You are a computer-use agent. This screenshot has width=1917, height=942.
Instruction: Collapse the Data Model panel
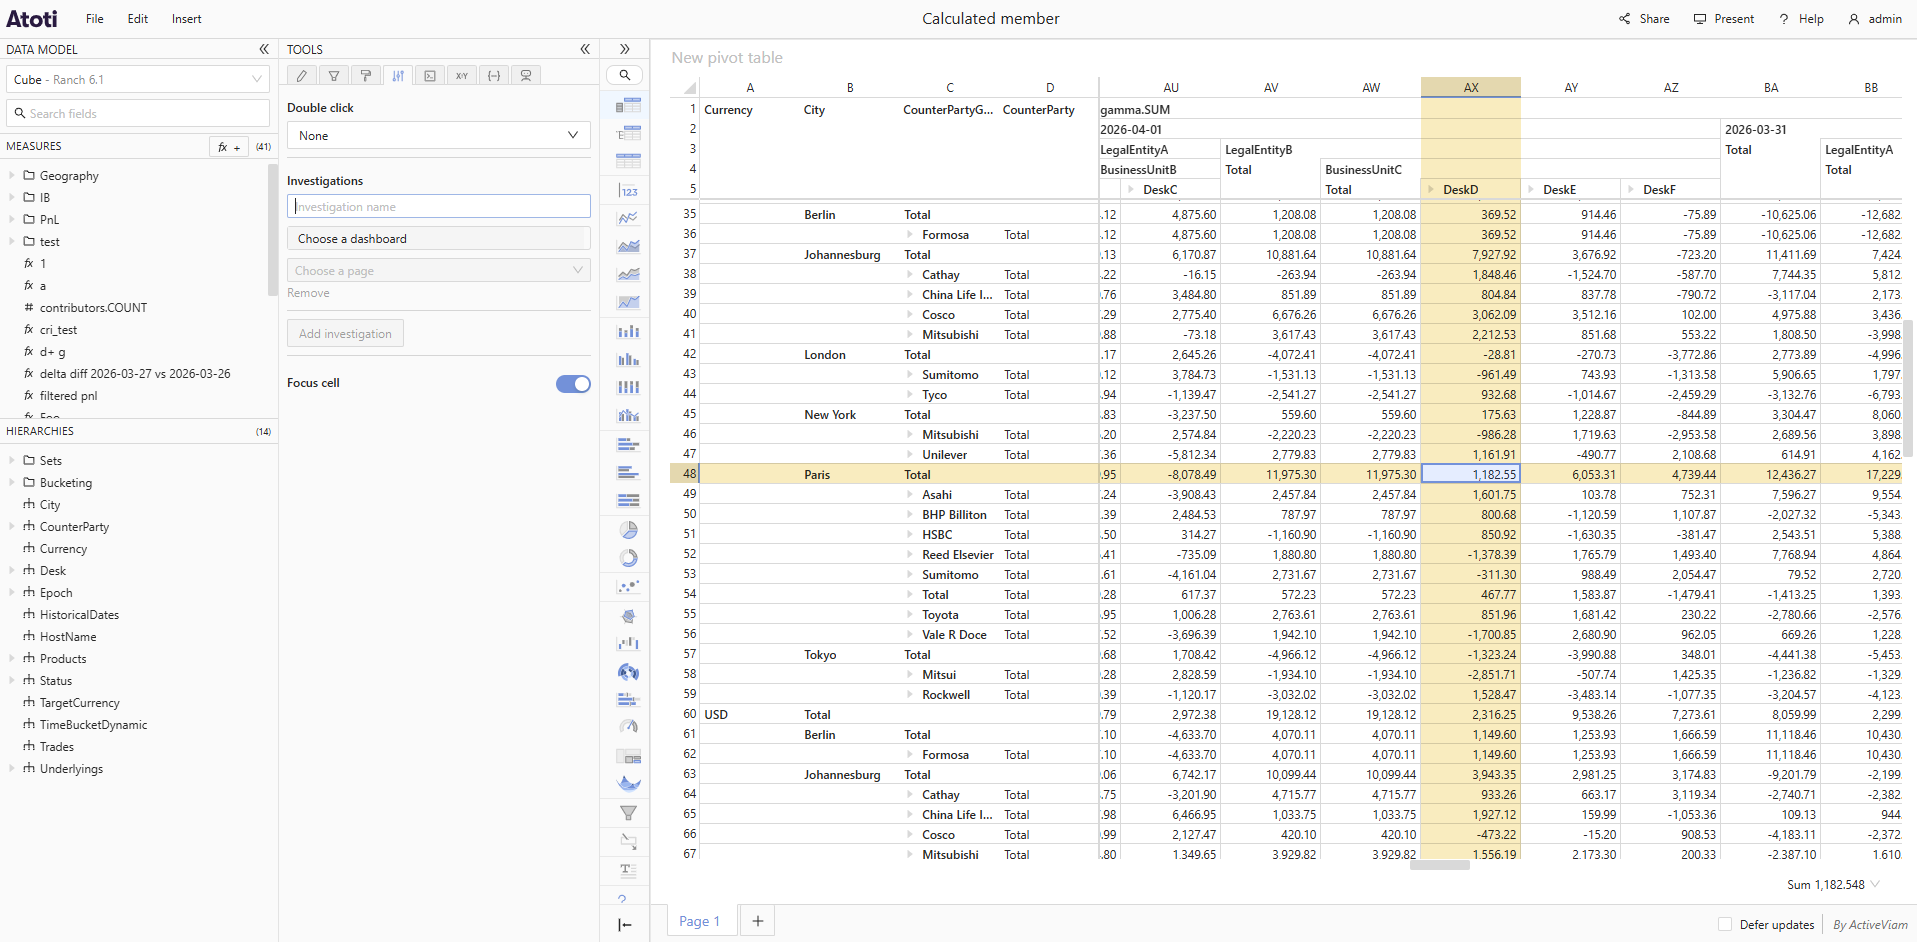pos(264,49)
